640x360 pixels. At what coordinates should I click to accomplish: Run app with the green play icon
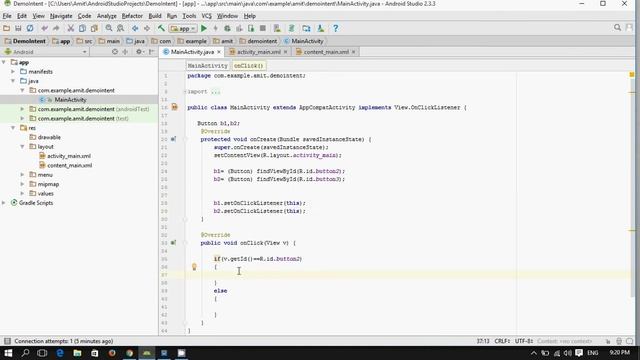pyautogui.click(x=204, y=28)
